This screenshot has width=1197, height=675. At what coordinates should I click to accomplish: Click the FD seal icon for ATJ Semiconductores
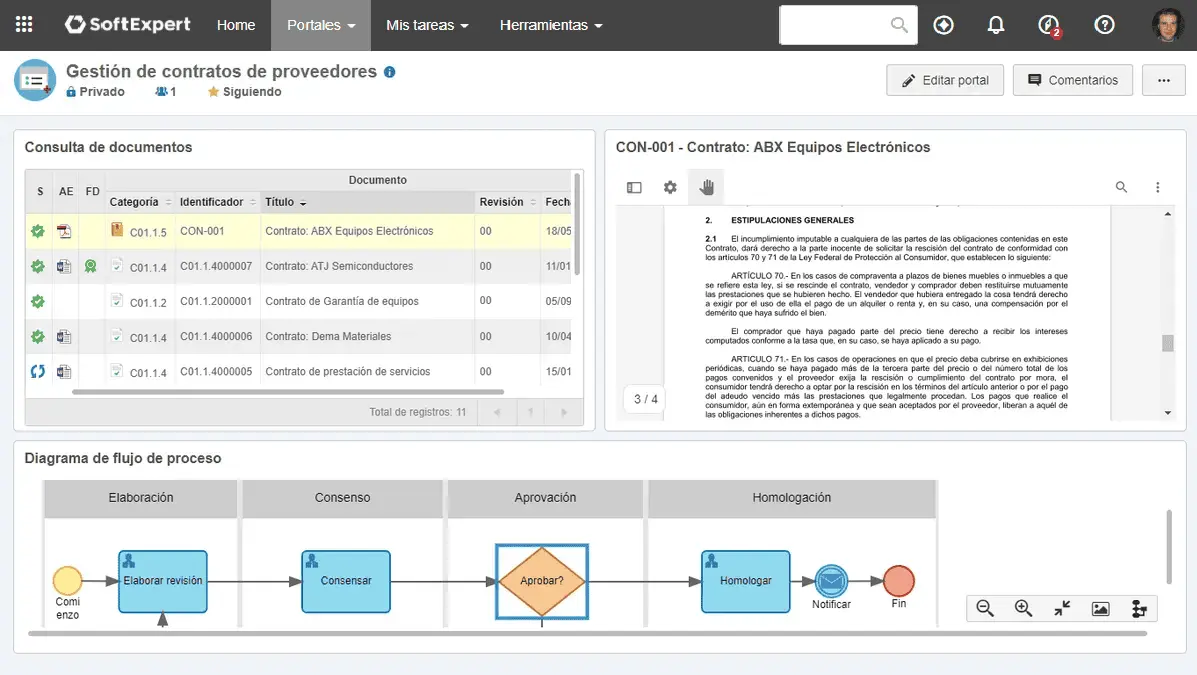91,266
